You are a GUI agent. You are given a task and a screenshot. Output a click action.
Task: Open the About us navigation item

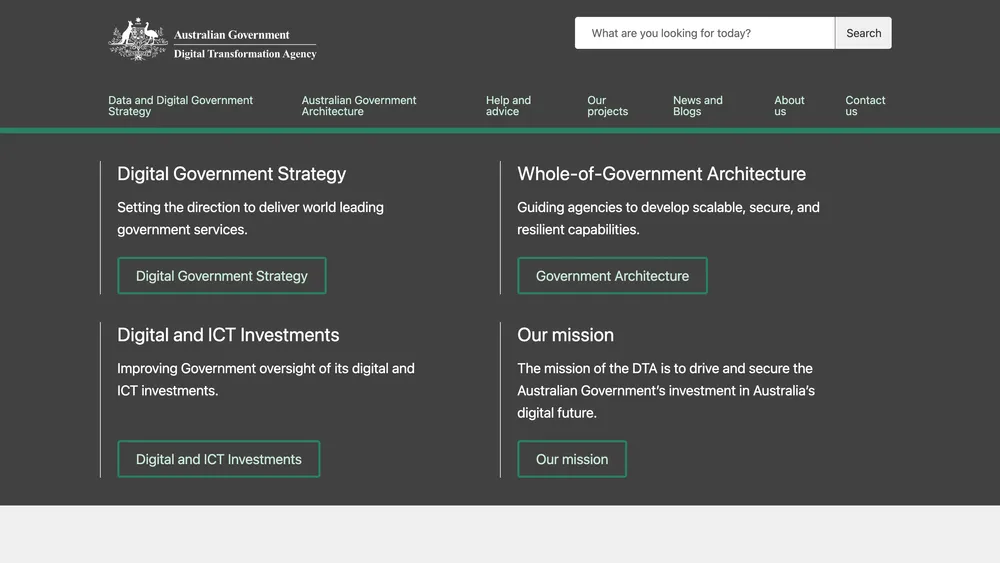click(789, 106)
